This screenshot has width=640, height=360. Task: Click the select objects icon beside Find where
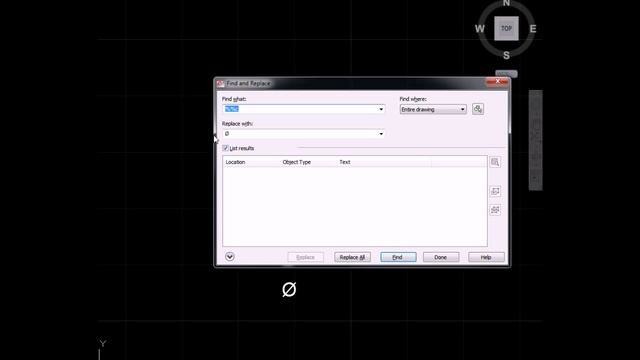[x=478, y=109]
